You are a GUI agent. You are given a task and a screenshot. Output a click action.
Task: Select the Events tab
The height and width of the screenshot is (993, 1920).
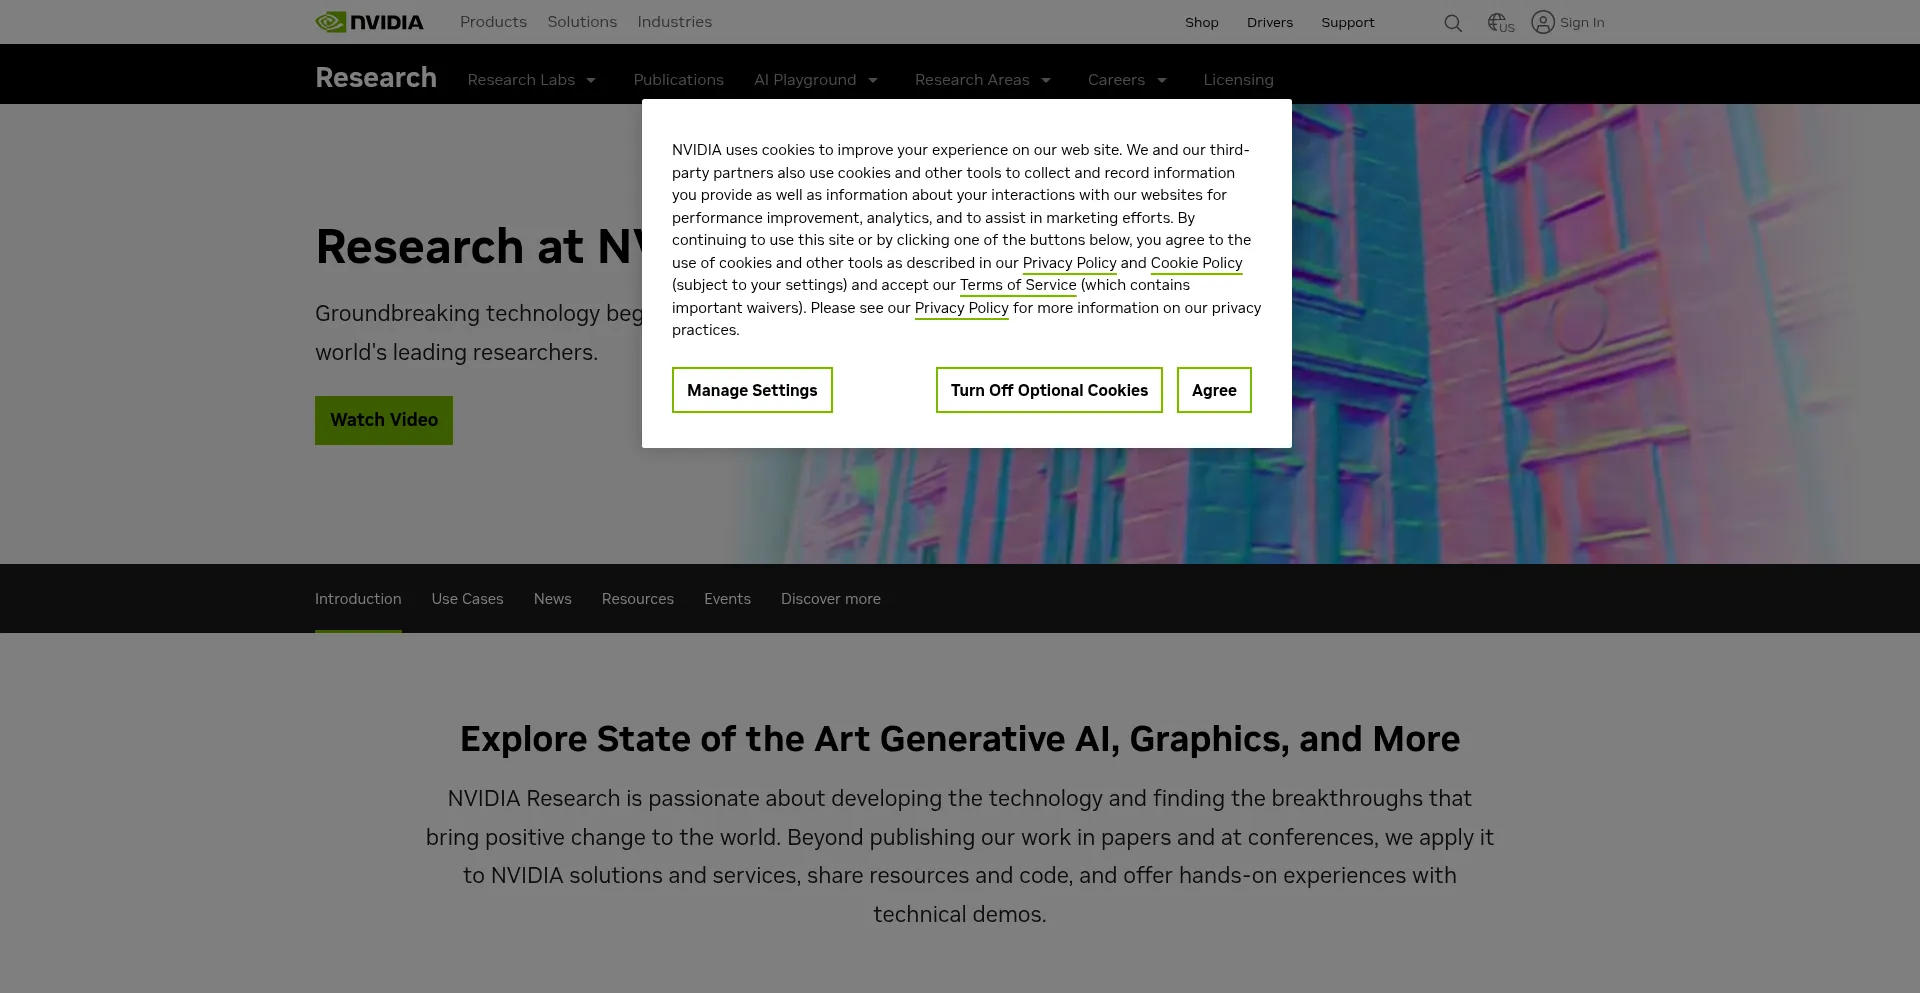(727, 599)
